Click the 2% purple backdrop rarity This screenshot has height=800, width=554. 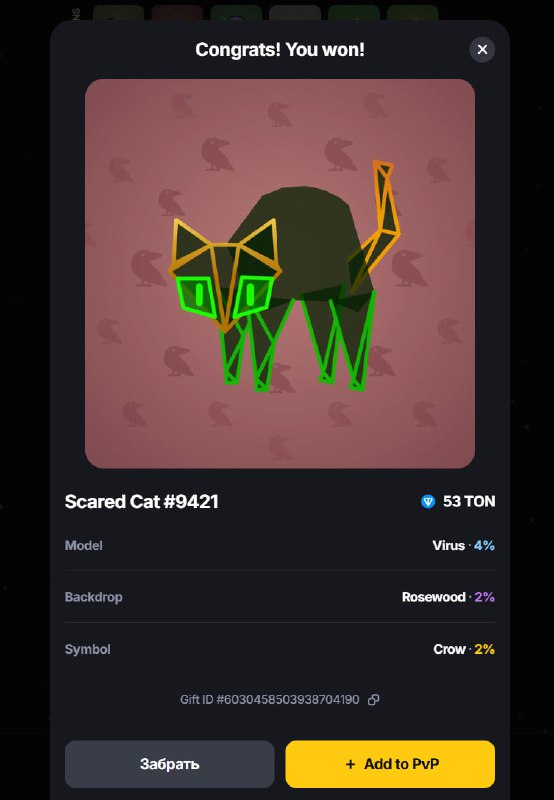coord(485,597)
